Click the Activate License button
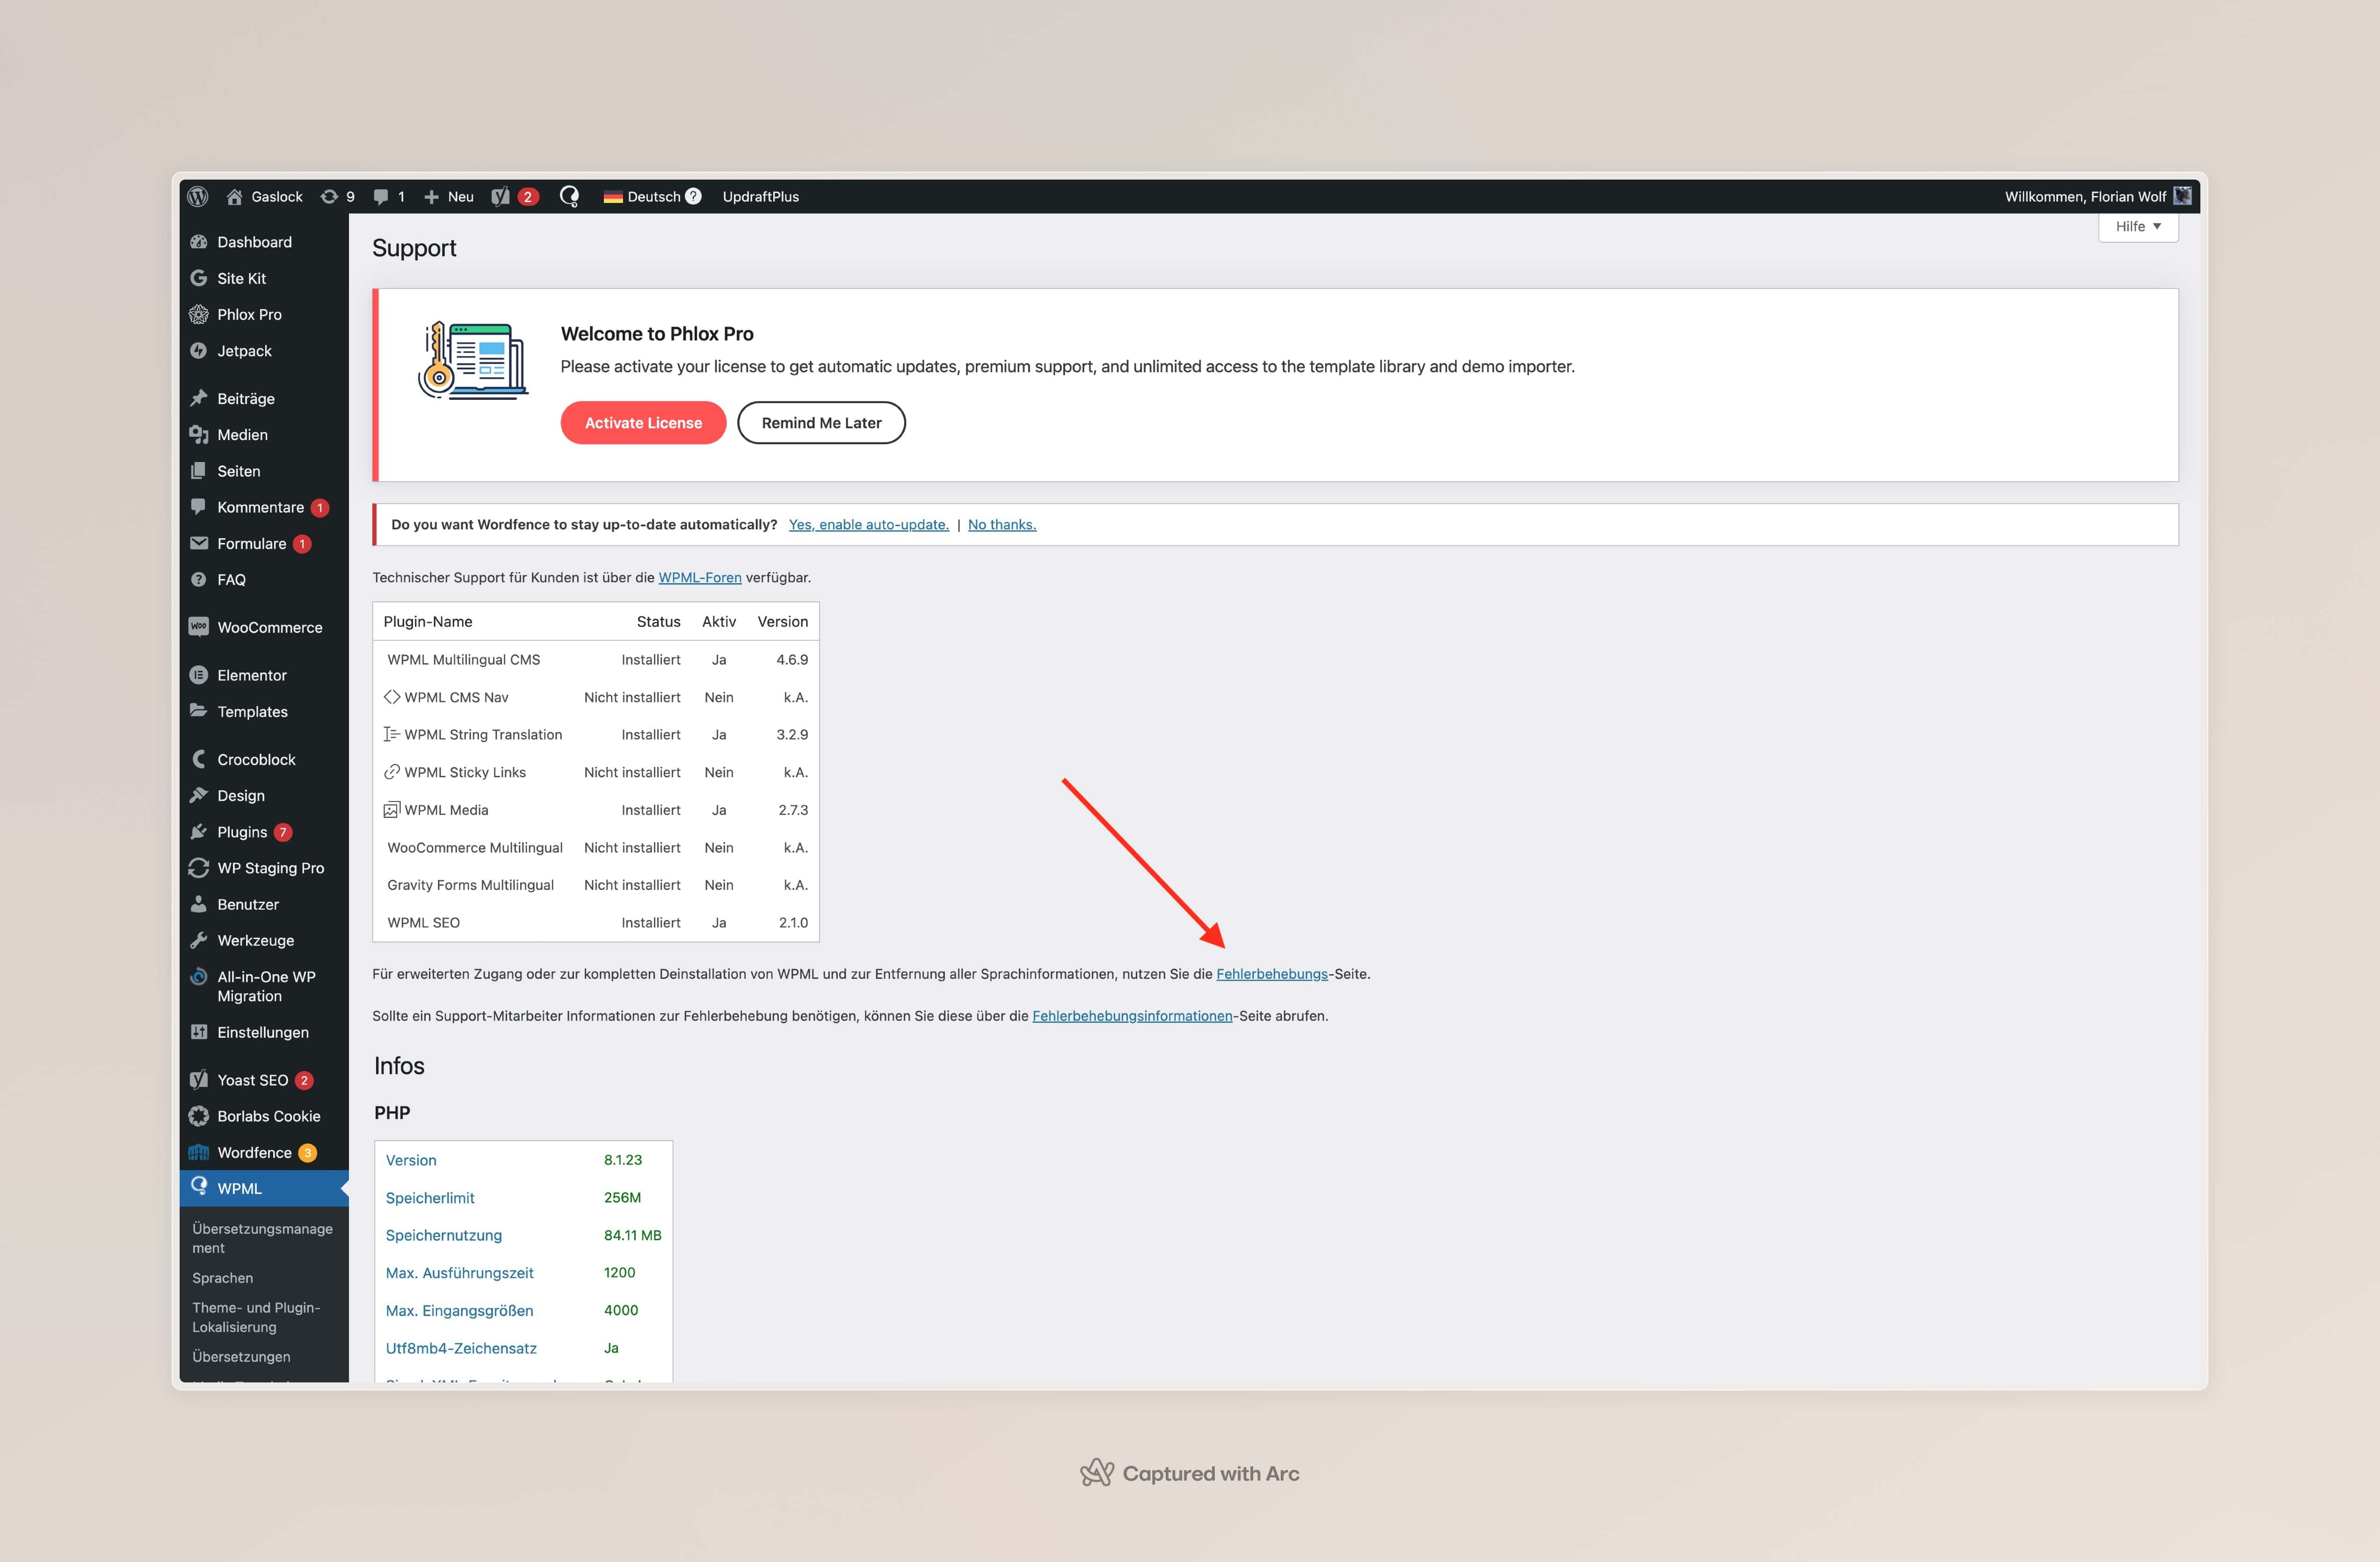This screenshot has width=2380, height=1562. coord(643,423)
